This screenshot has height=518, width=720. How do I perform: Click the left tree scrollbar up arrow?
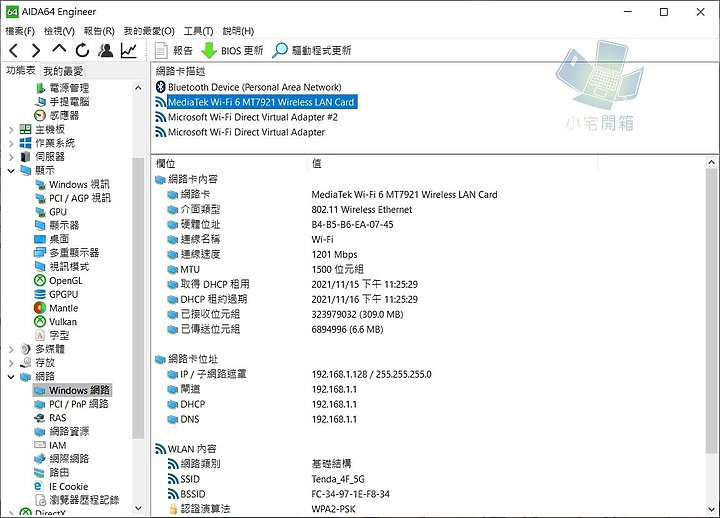coord(138,88)
